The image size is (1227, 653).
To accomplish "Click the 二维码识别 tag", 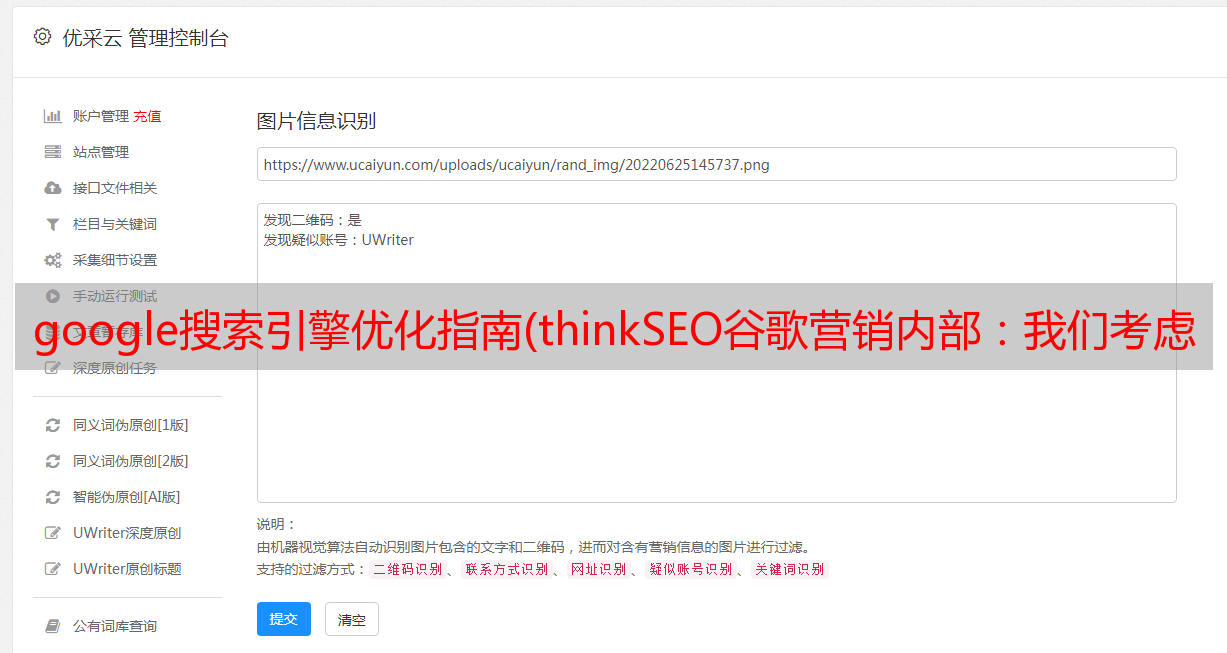I will pos(407,569).
